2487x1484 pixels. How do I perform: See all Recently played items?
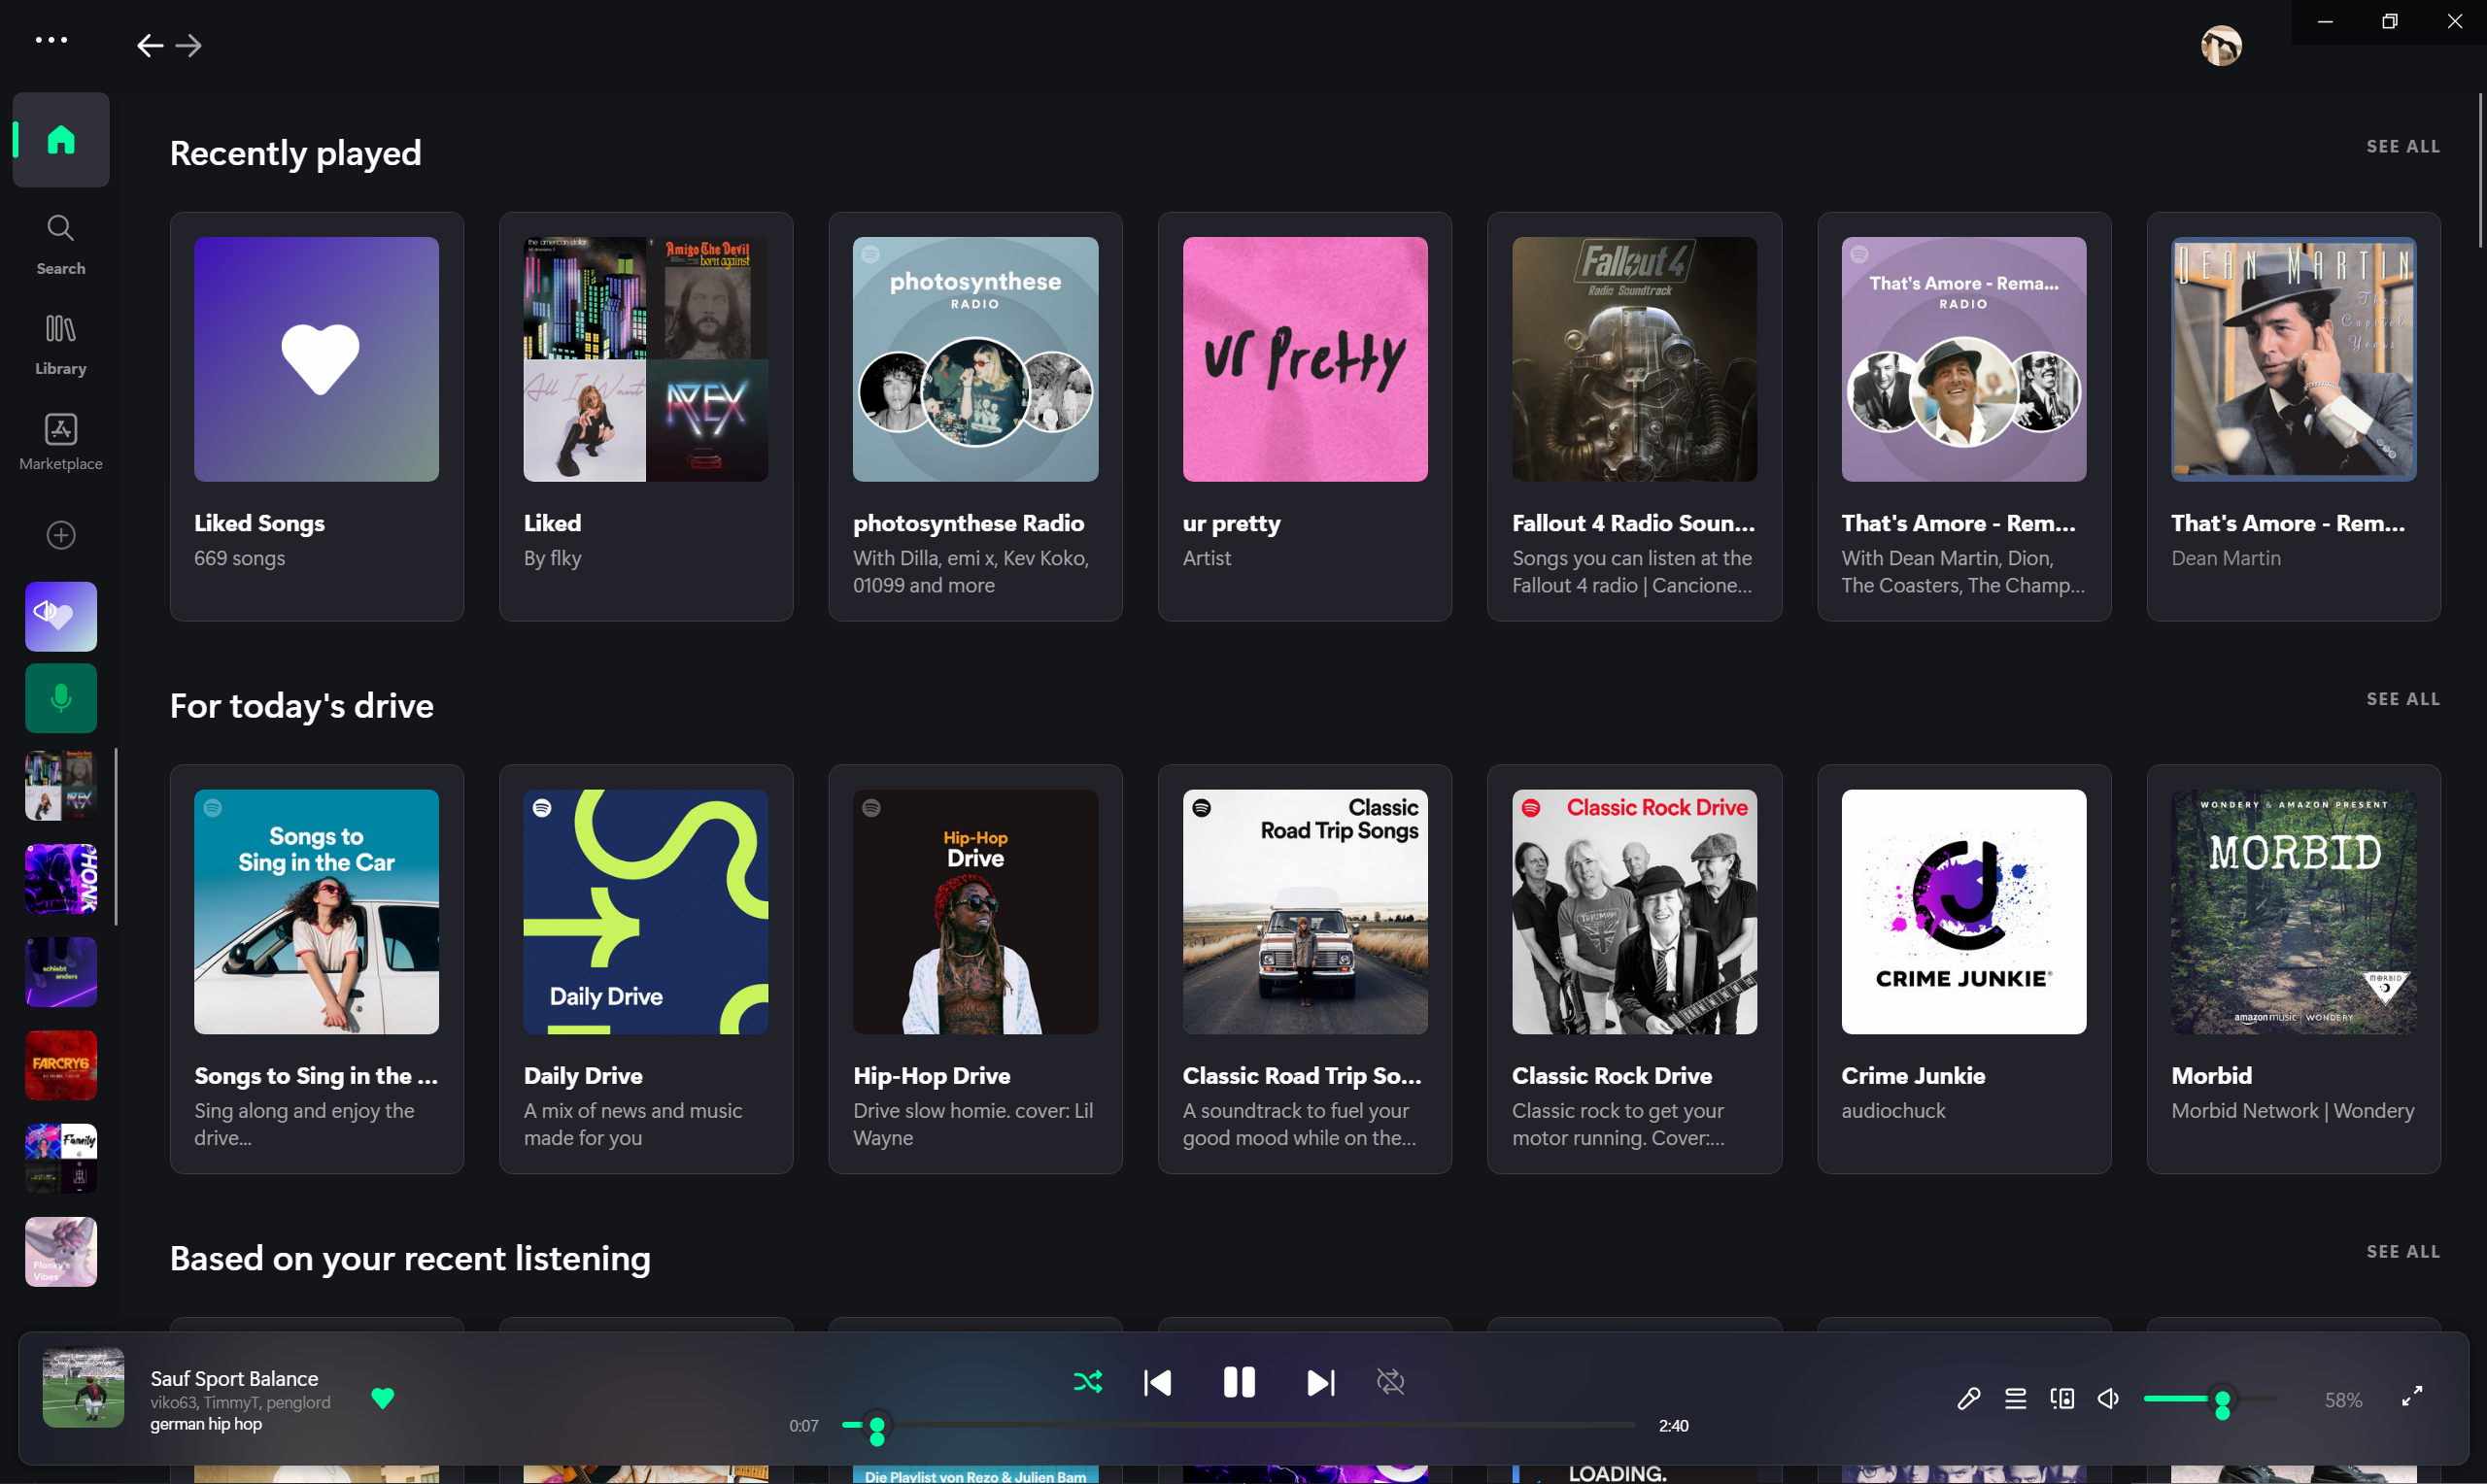(x=2402, y=146)
